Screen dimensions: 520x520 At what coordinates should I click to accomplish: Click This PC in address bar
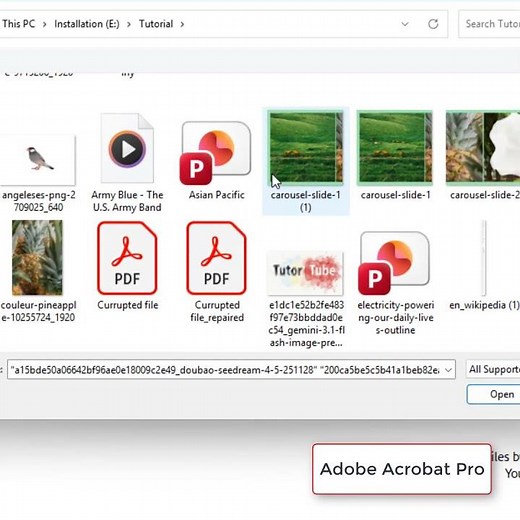[19, 24]
